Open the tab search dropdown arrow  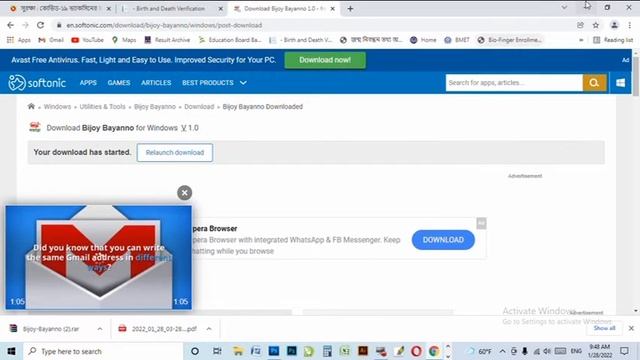tap(564, 7)
